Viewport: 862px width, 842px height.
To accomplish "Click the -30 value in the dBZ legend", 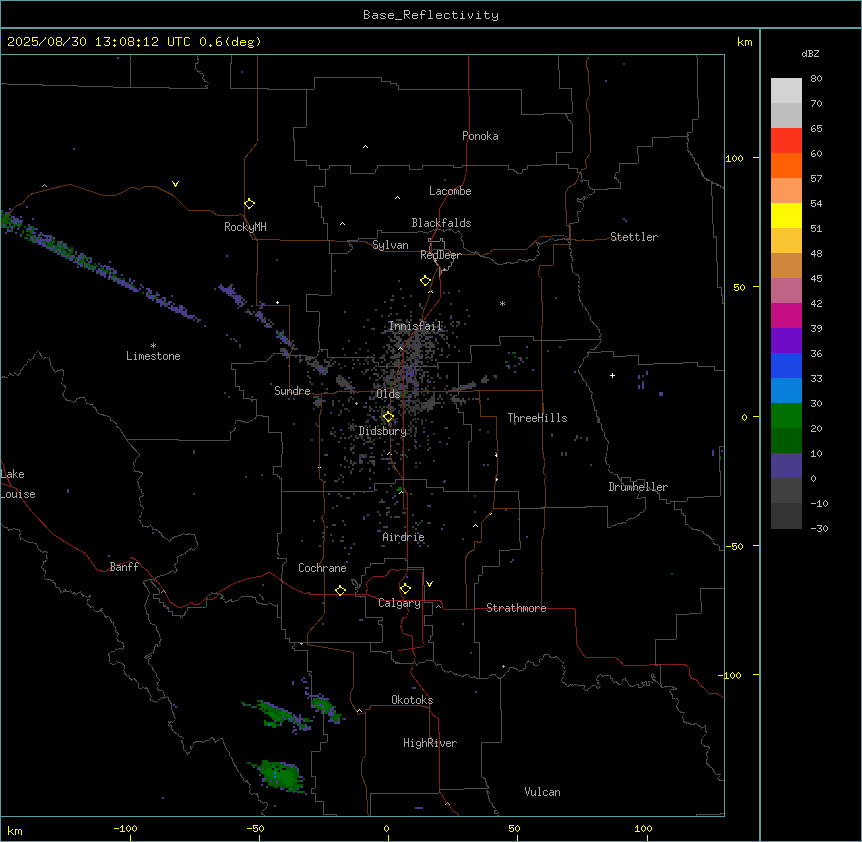I will click(x=819, y=529).
